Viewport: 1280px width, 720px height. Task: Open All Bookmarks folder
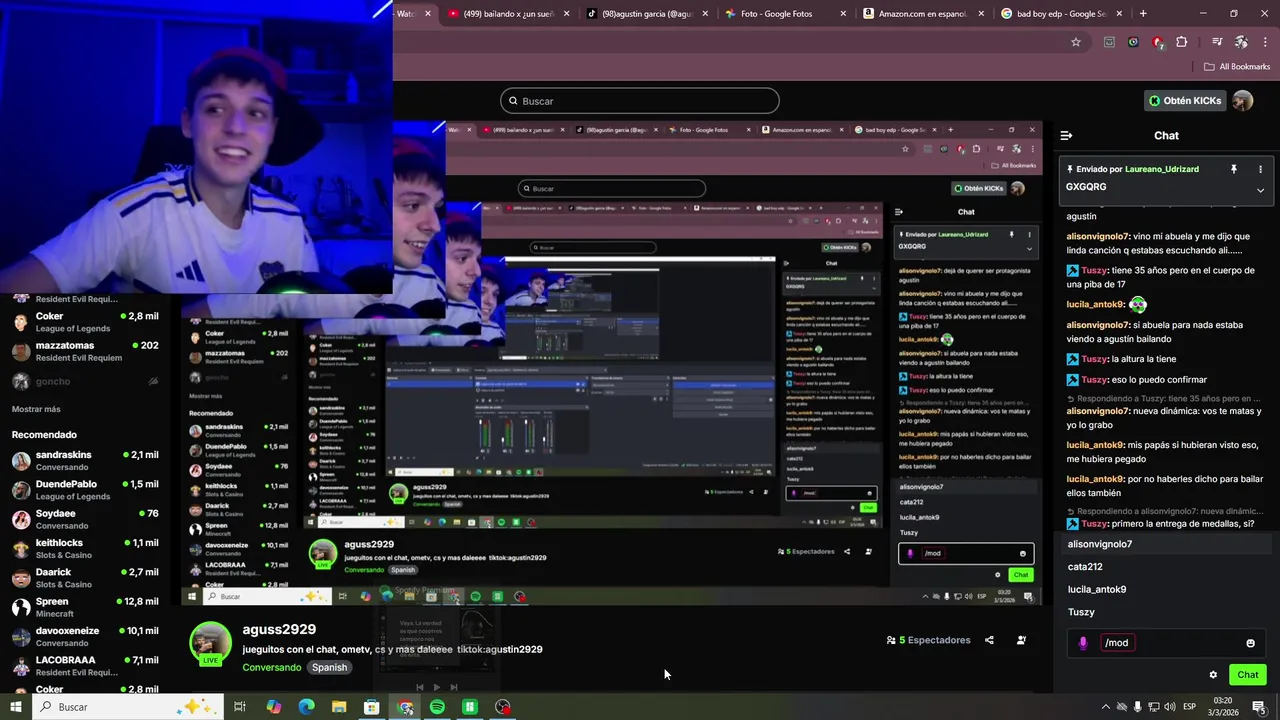click(1237, 67)
